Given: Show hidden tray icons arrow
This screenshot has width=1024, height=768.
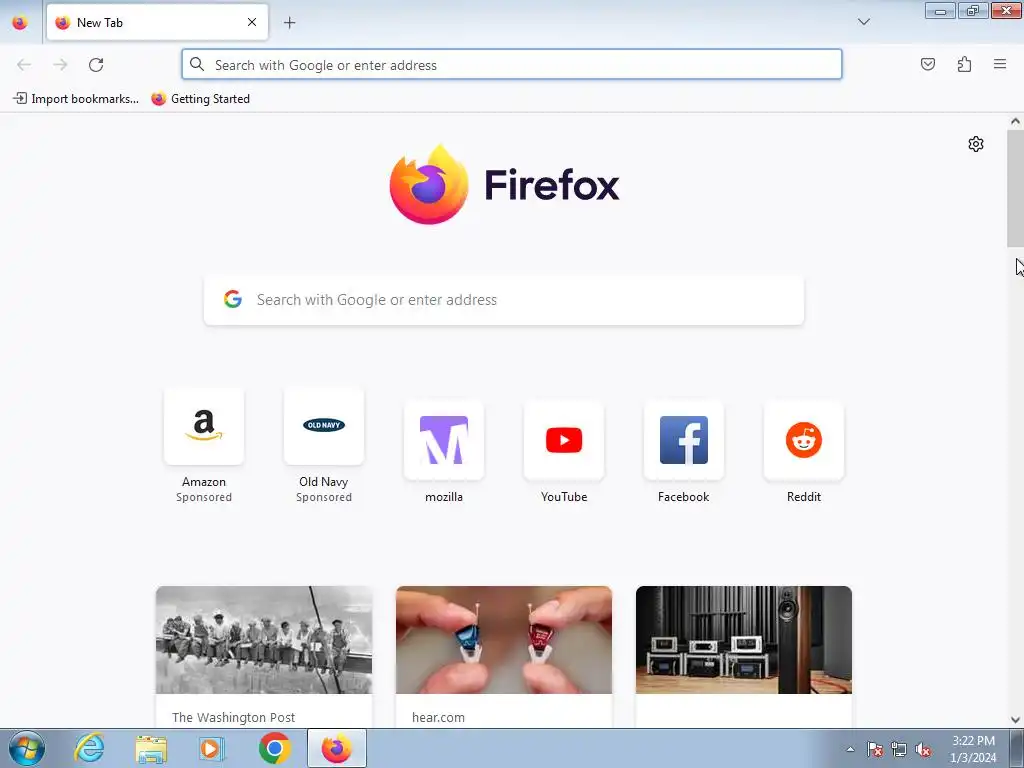Looking at the screenshot, I should tap(850, 749).
